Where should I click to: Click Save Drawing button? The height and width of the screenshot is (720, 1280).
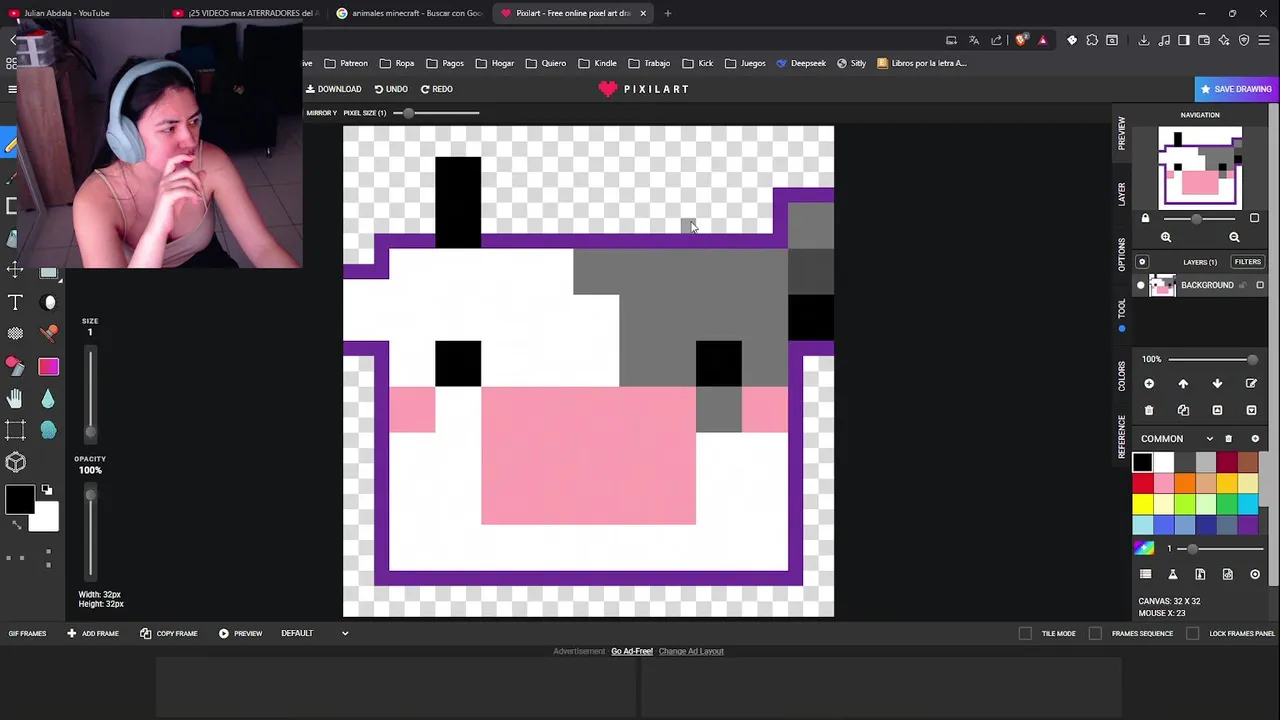1236,89
